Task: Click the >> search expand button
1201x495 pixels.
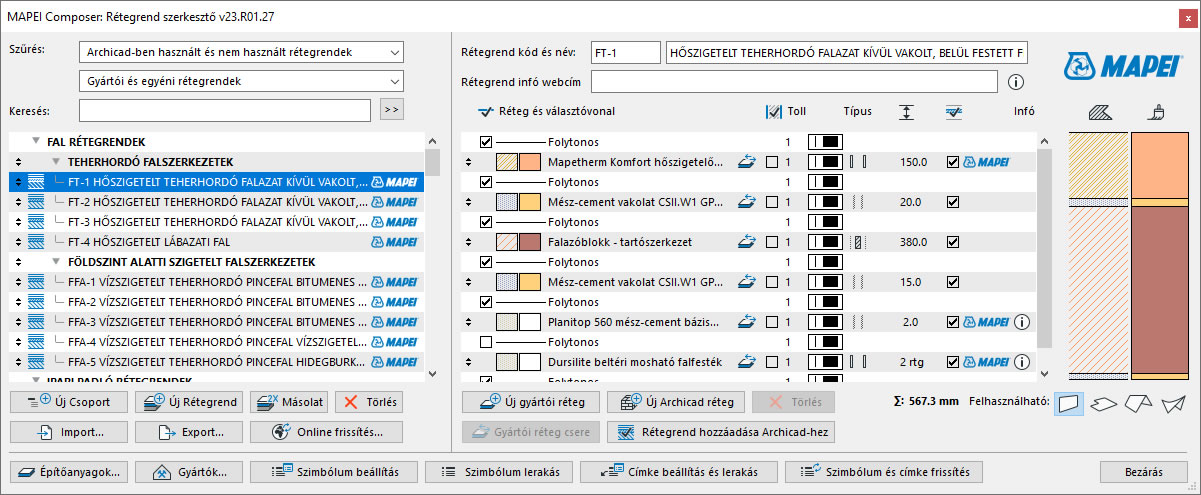Action: 392,110
